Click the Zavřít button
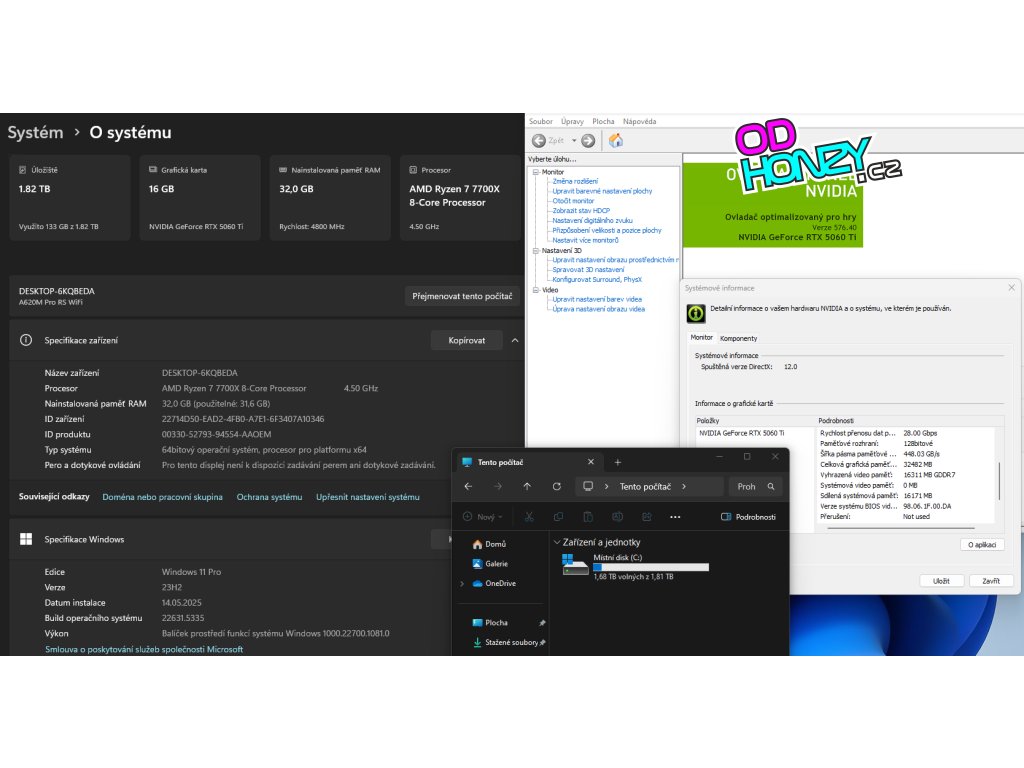This screenshot has width=1024, height=768. pos(991,581)
